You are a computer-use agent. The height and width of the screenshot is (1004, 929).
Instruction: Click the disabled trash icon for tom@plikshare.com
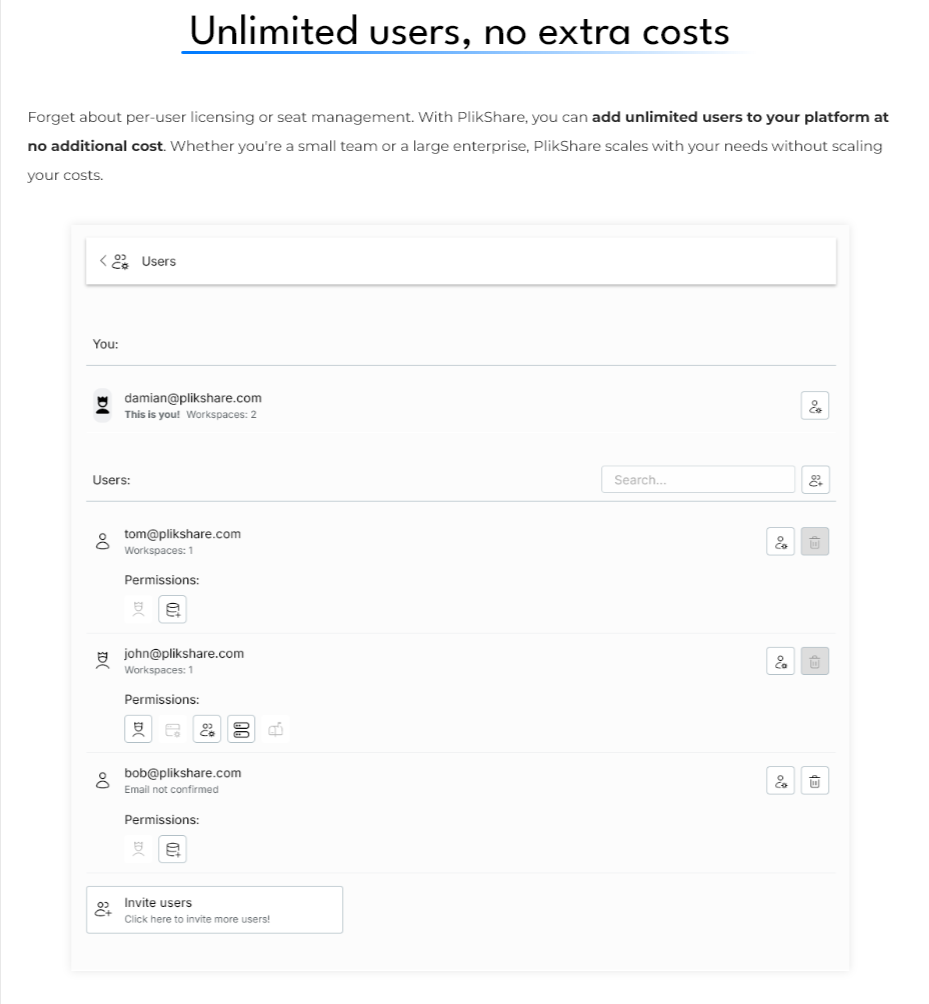pyautogui.click(x=814, y=542)
